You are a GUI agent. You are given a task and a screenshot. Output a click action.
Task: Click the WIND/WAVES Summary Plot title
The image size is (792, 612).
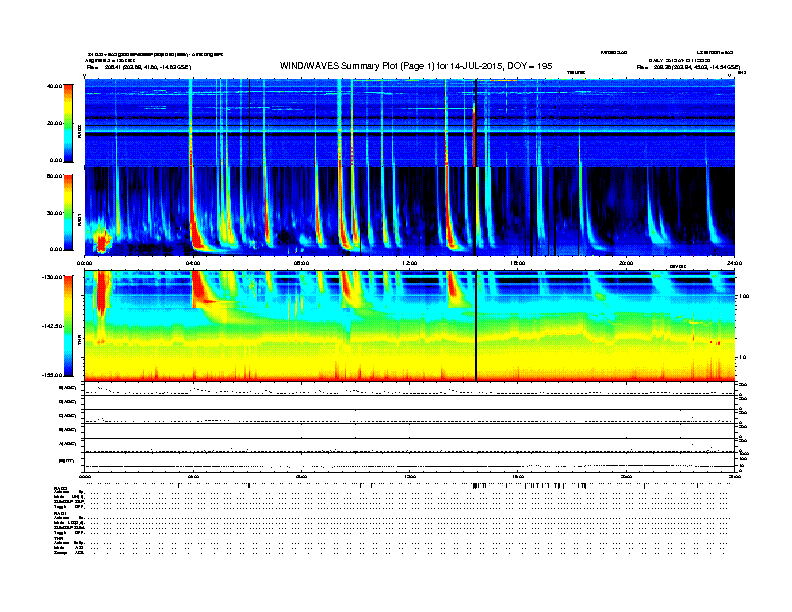click(x=416, y=66)
